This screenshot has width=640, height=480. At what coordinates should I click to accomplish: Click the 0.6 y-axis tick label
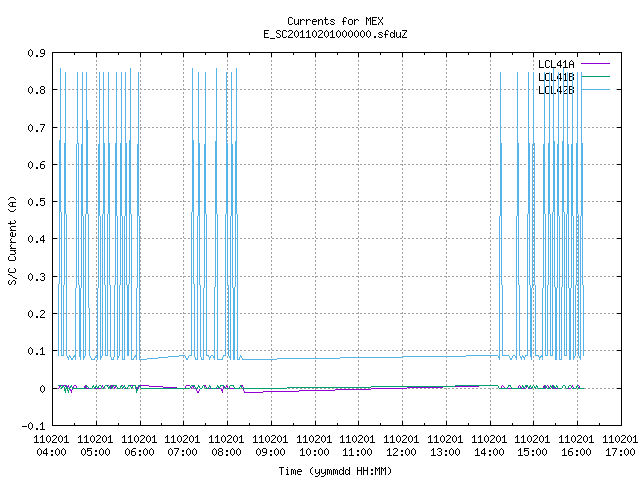36,165
